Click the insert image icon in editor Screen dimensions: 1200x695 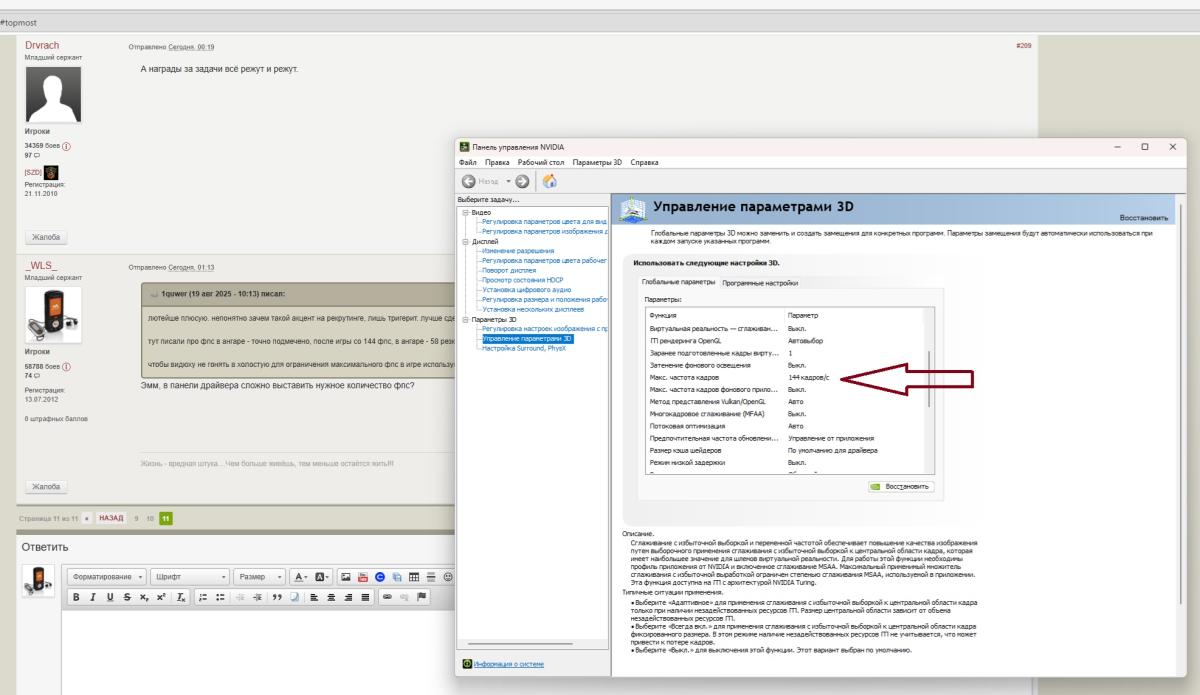(x=345, y=577)
